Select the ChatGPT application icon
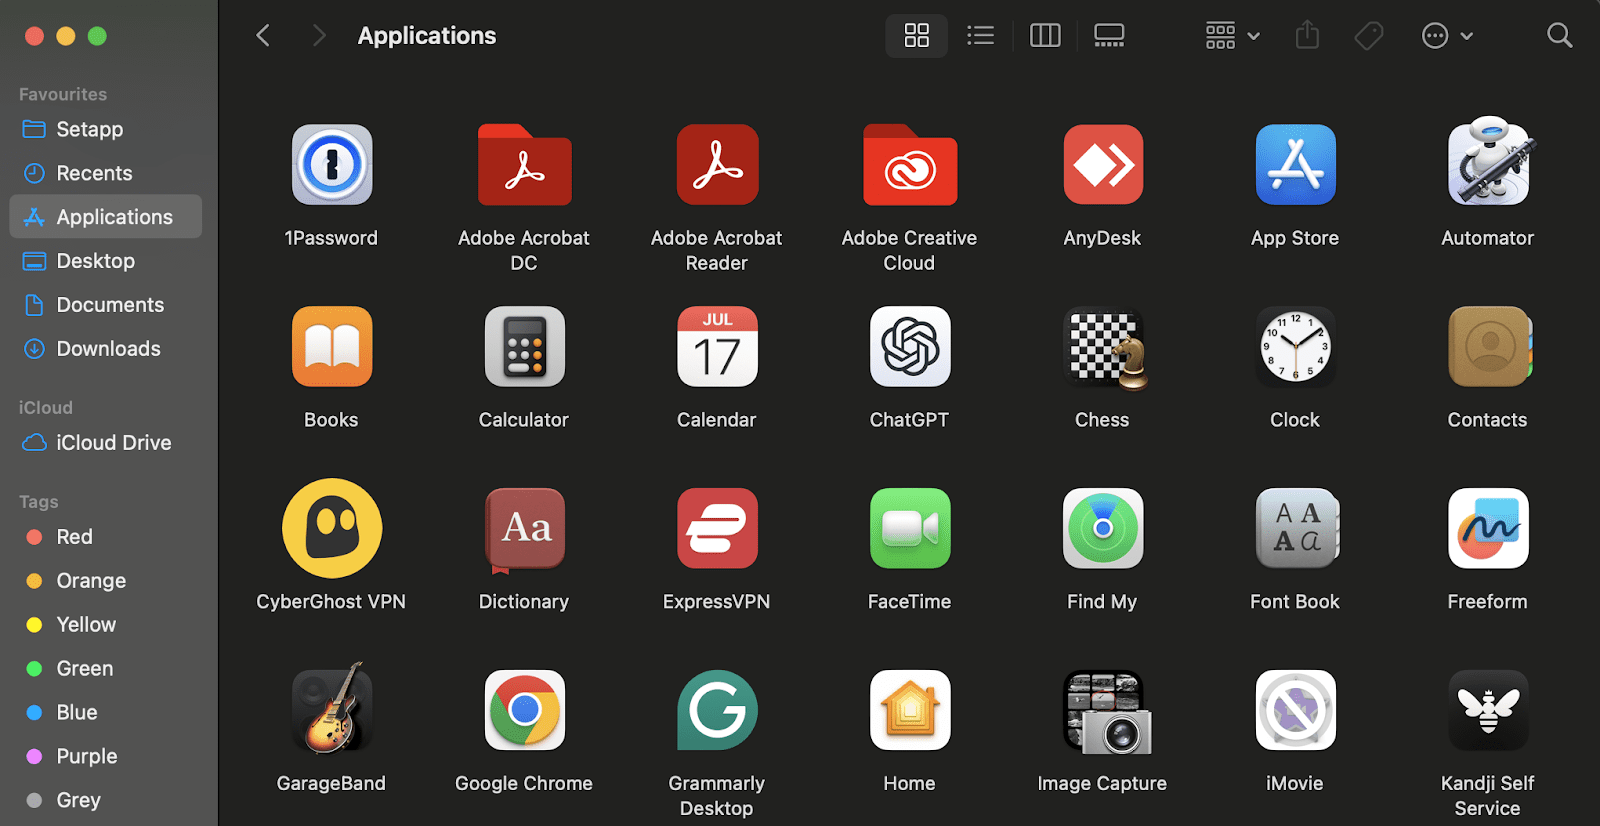This screenshot has height=826, width=1600. click(909, 347)
